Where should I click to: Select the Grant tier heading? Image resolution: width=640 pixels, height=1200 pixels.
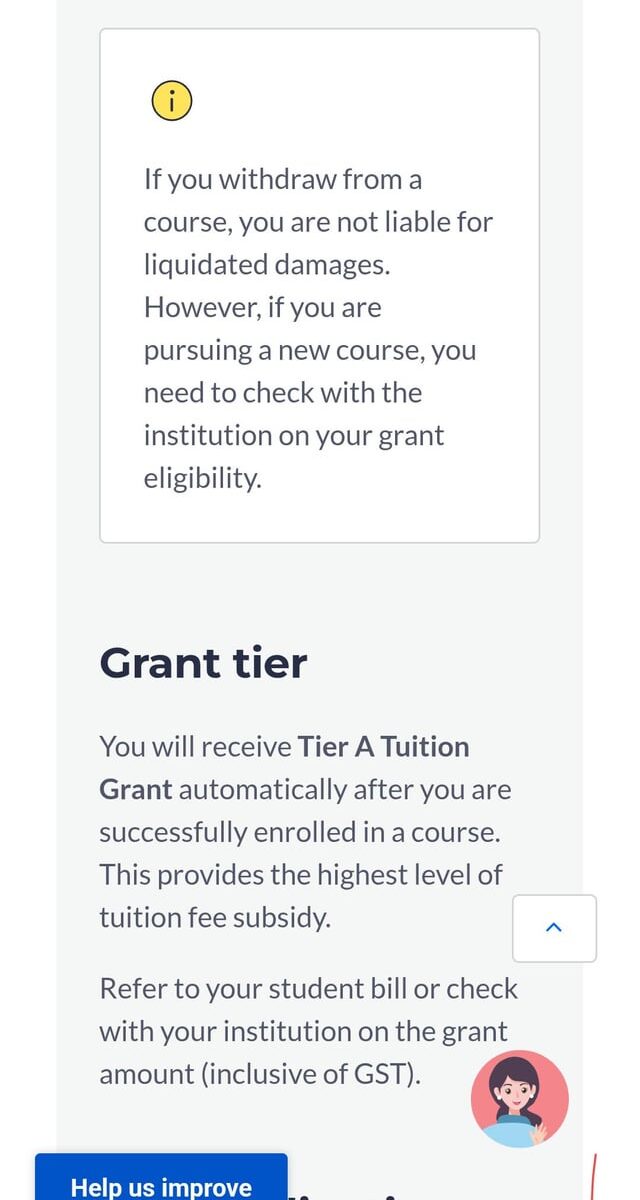203,663
